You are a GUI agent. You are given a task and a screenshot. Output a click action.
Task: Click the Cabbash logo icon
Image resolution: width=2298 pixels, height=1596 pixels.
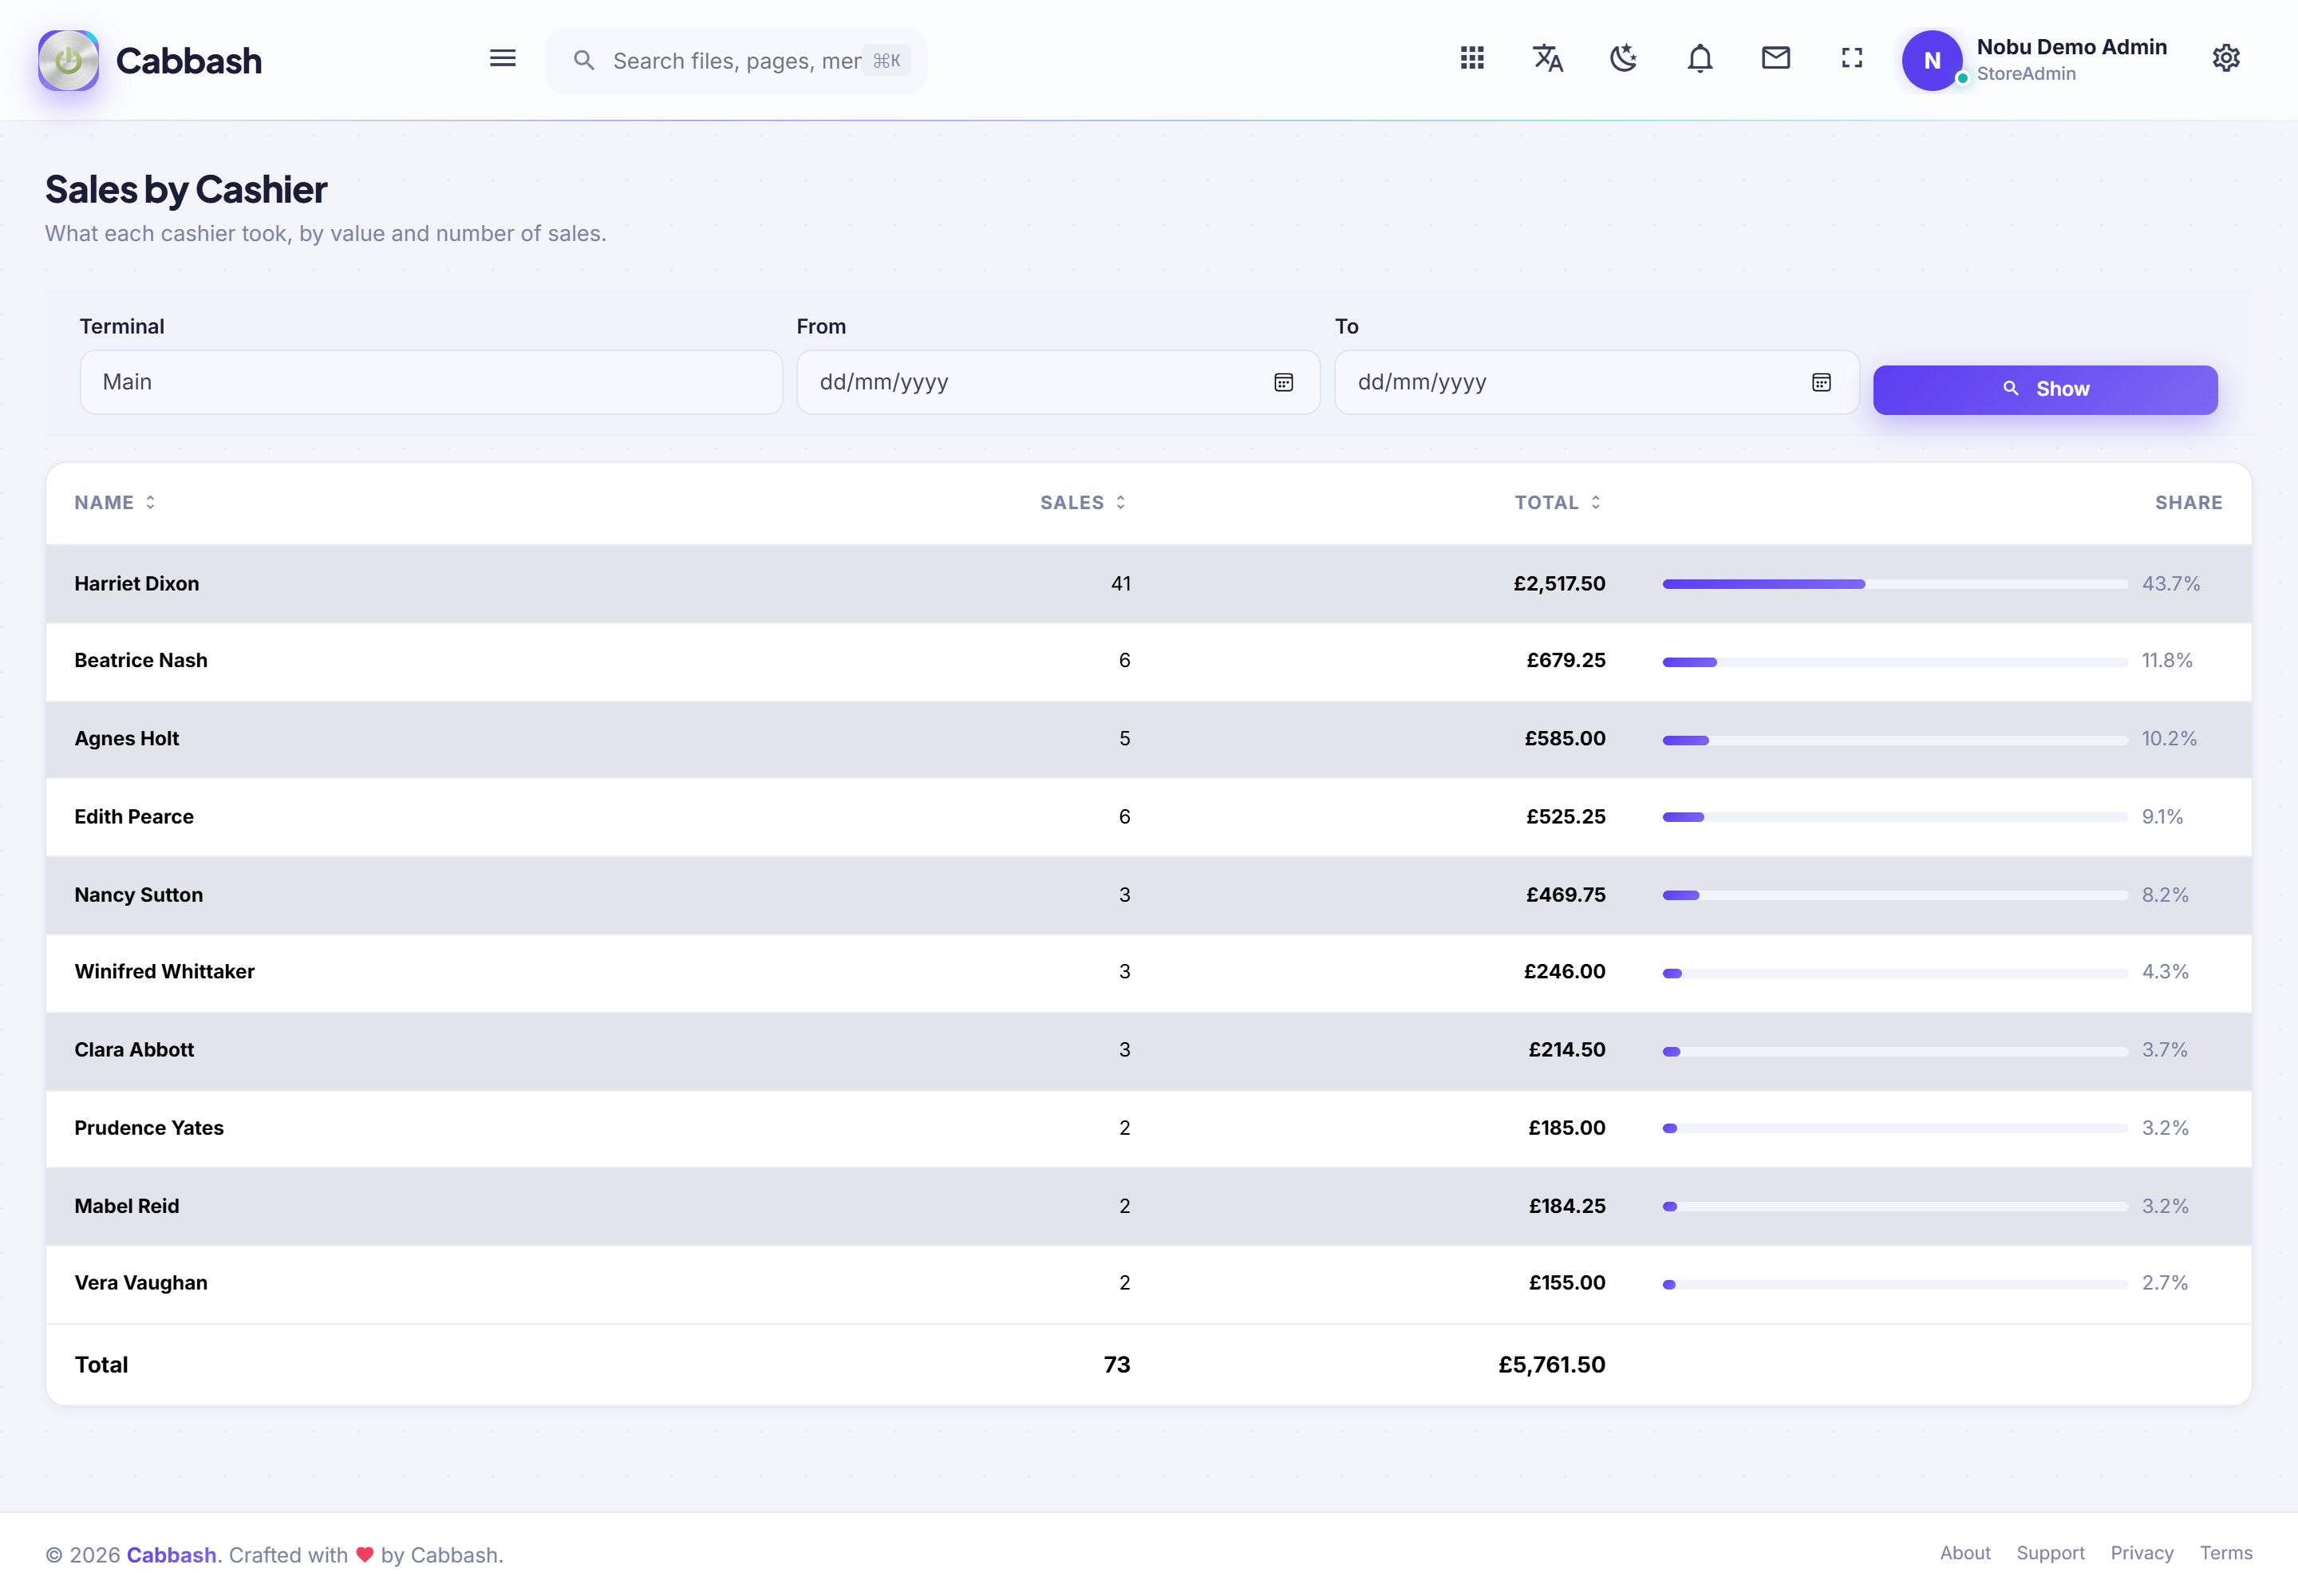tap(68, 60)
